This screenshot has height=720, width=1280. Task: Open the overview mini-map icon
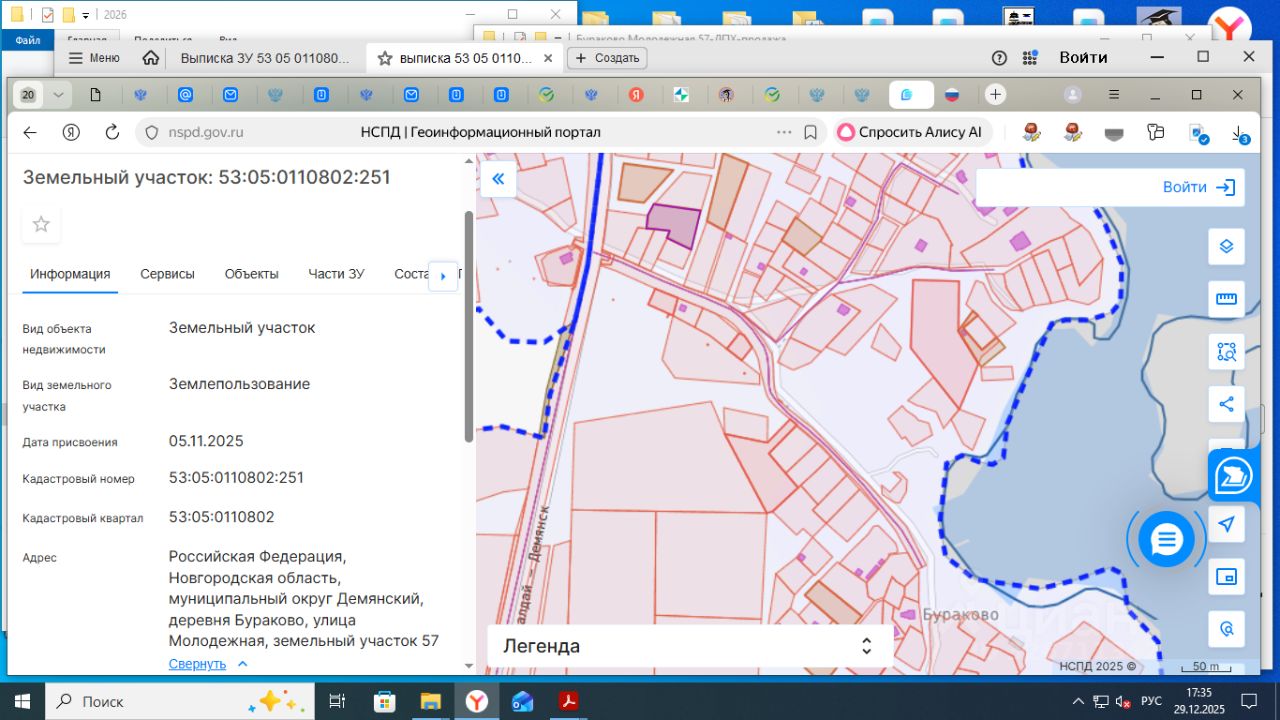1226,577
